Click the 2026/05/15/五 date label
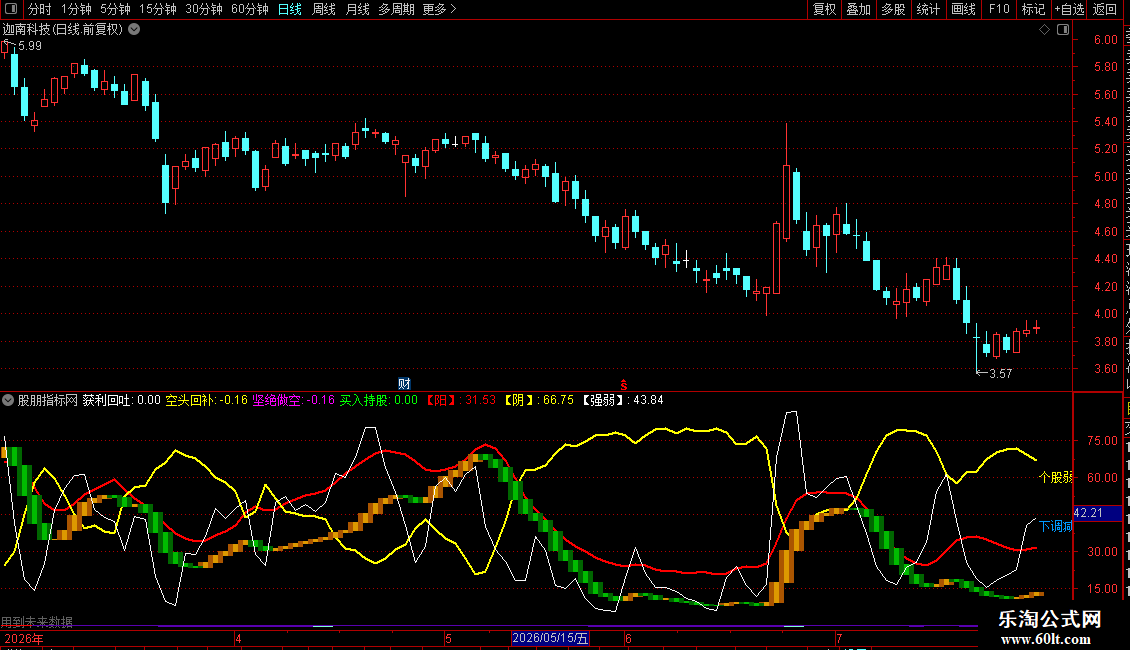This screenshot has width=1130, height=650. [x=551, y=638]
